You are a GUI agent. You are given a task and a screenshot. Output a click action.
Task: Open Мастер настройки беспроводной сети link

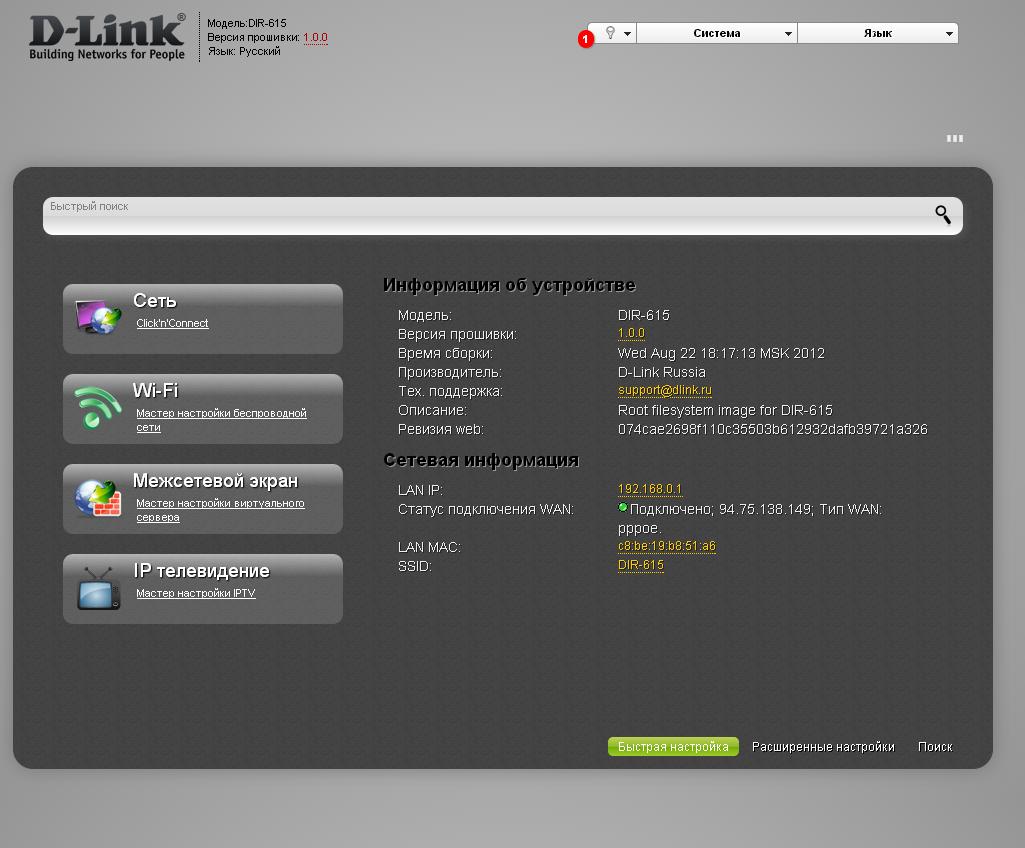tap(221, 420)
